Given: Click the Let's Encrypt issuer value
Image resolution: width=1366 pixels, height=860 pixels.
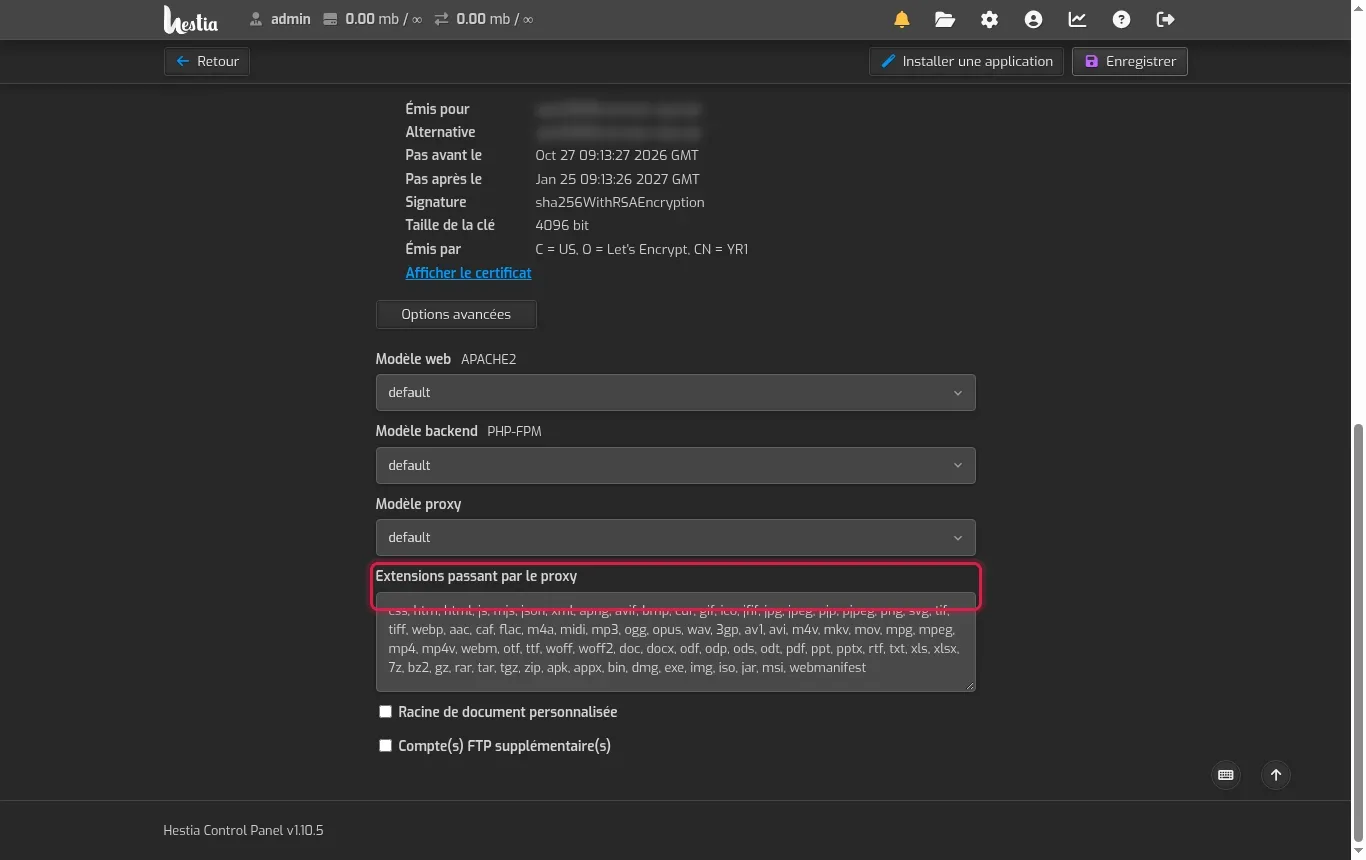Looking at the screenshot, I should (641, 249).
